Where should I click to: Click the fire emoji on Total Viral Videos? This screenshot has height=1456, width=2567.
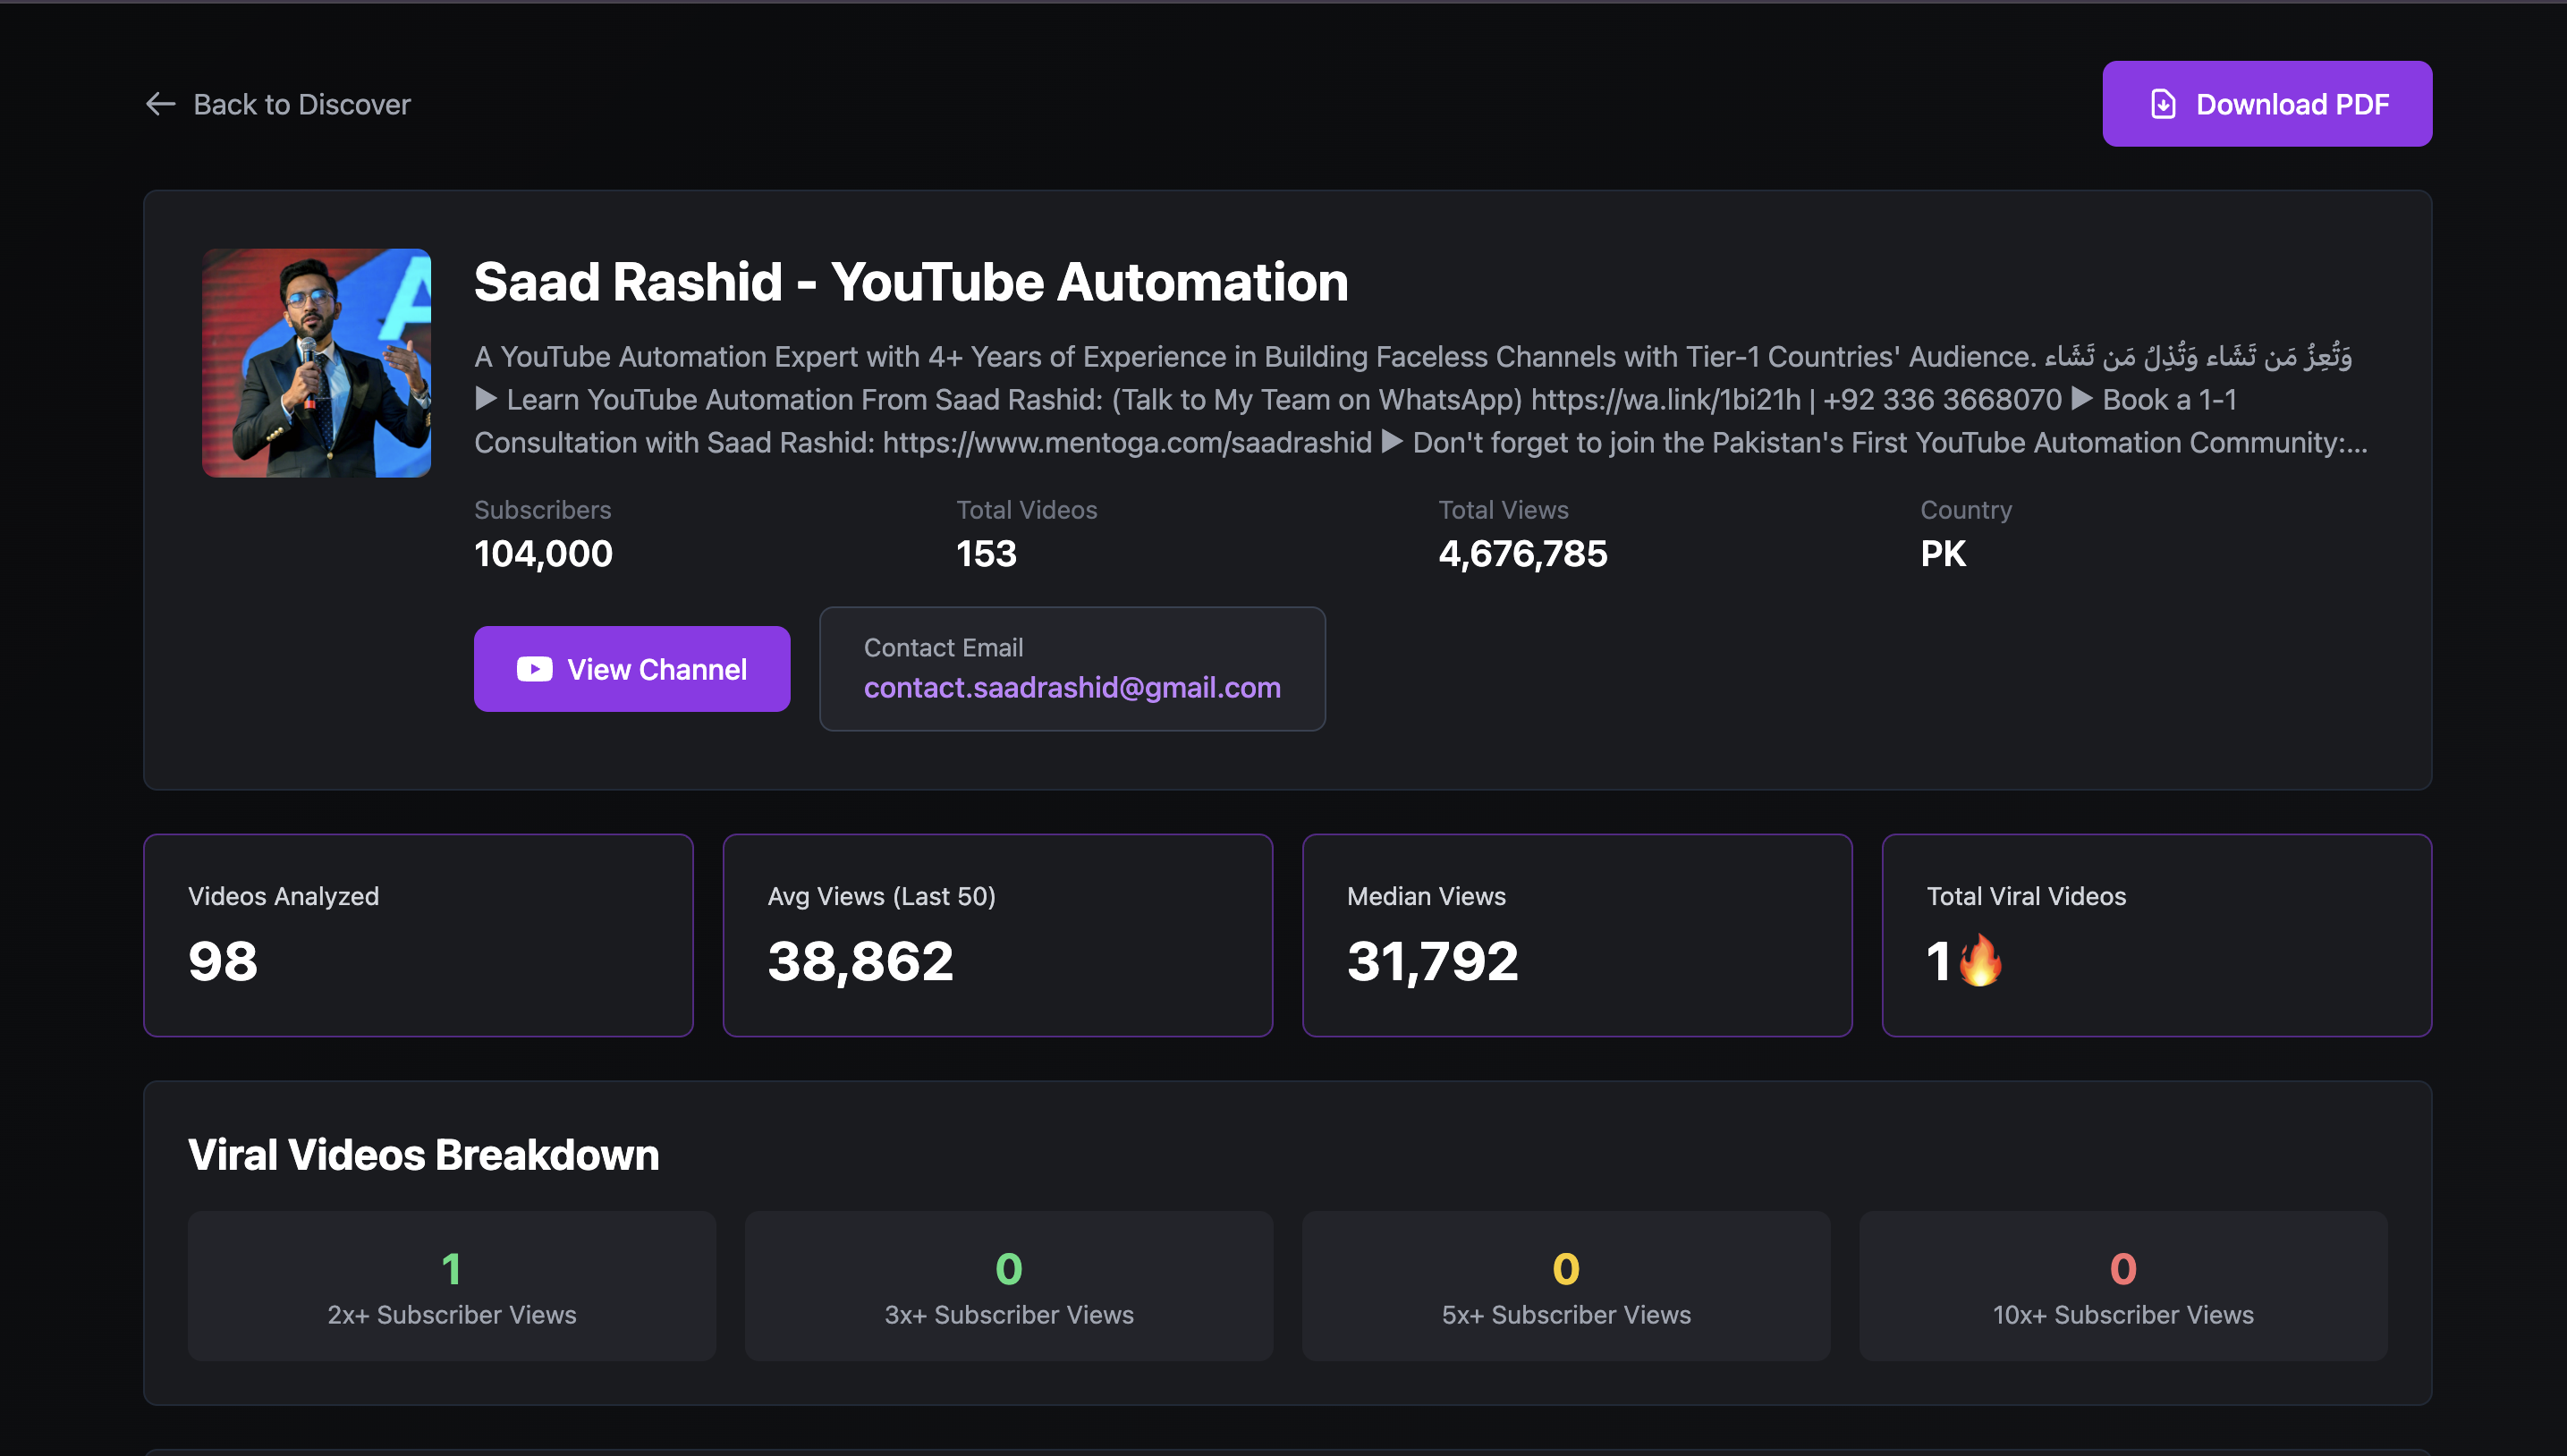click(x=1980, y=960)
